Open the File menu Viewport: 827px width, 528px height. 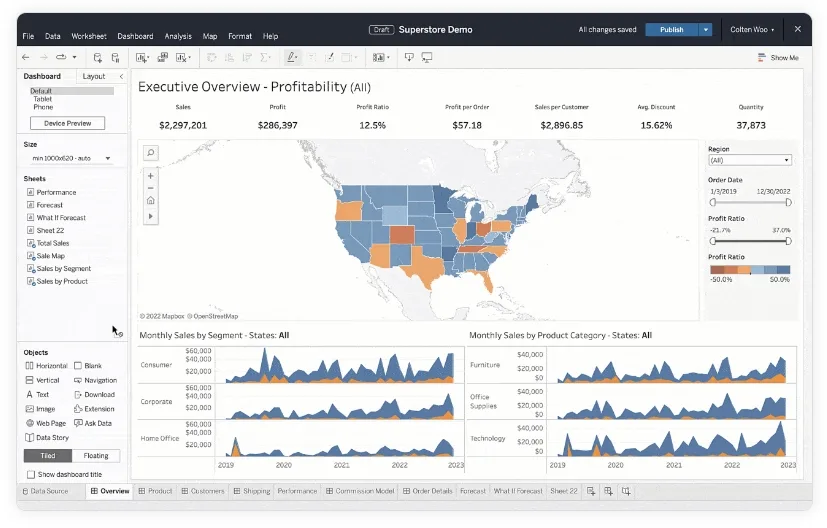28,36
